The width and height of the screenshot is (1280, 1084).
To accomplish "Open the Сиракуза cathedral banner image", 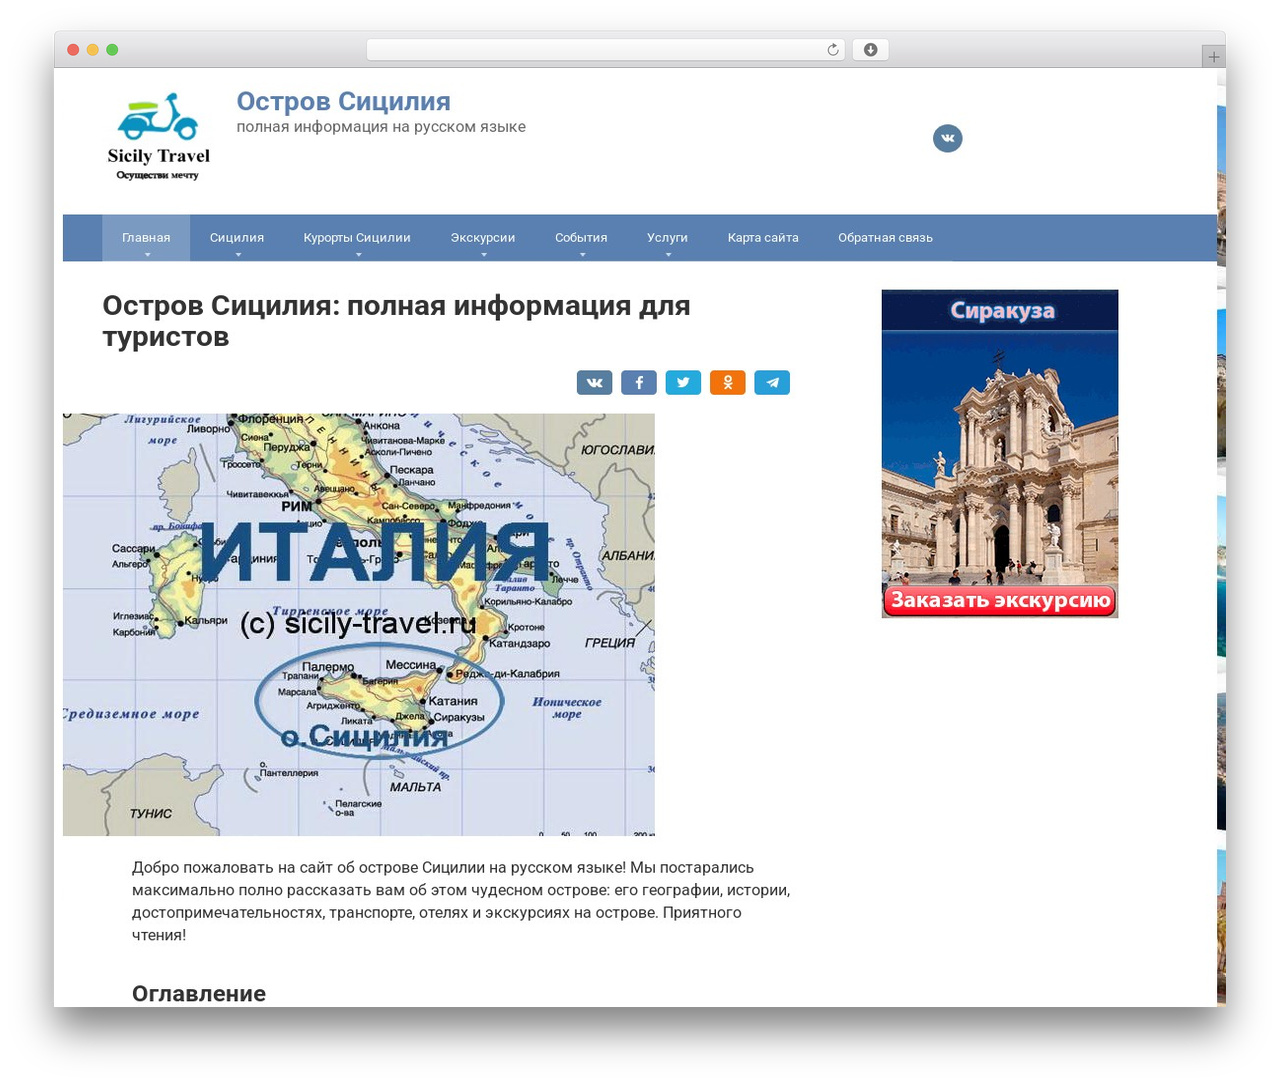I will [1000, 453].
